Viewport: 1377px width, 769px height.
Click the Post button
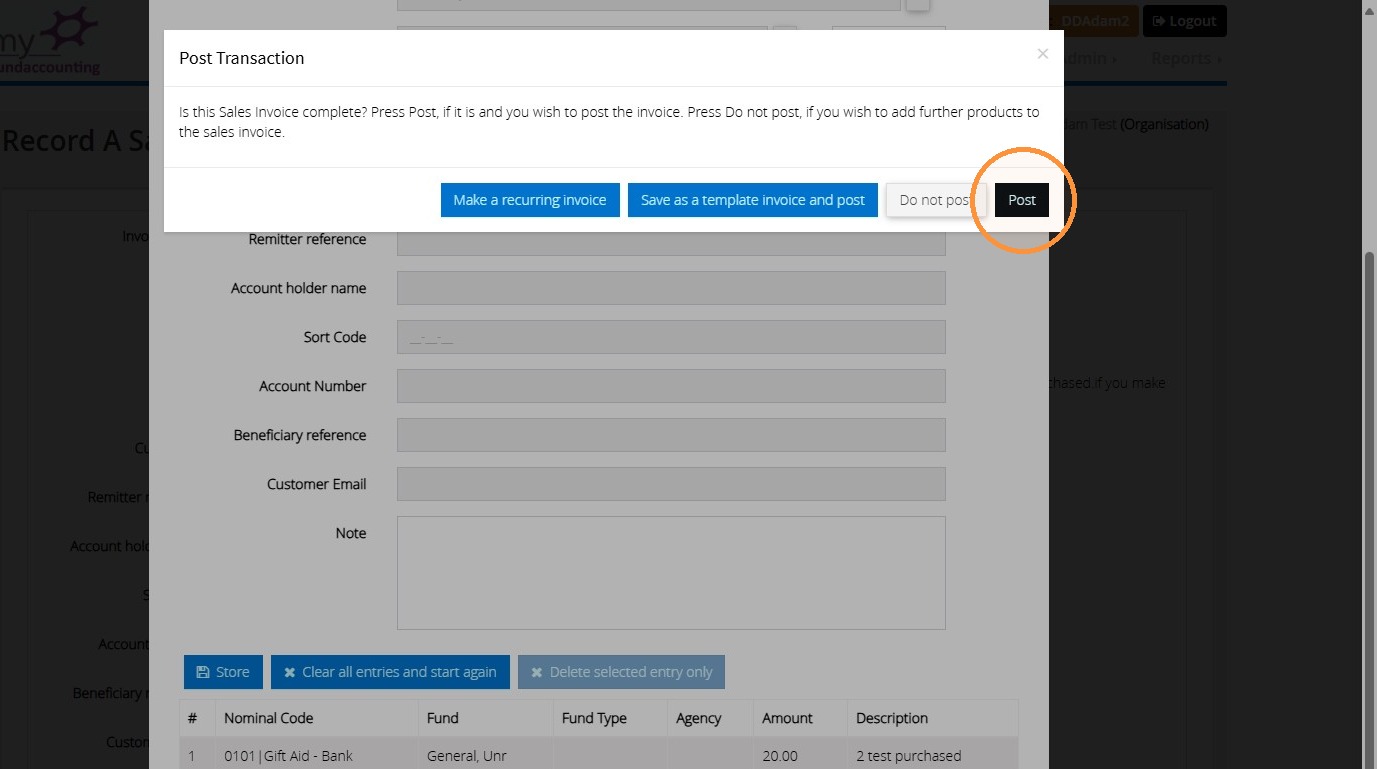click(x=1022, y=200)
